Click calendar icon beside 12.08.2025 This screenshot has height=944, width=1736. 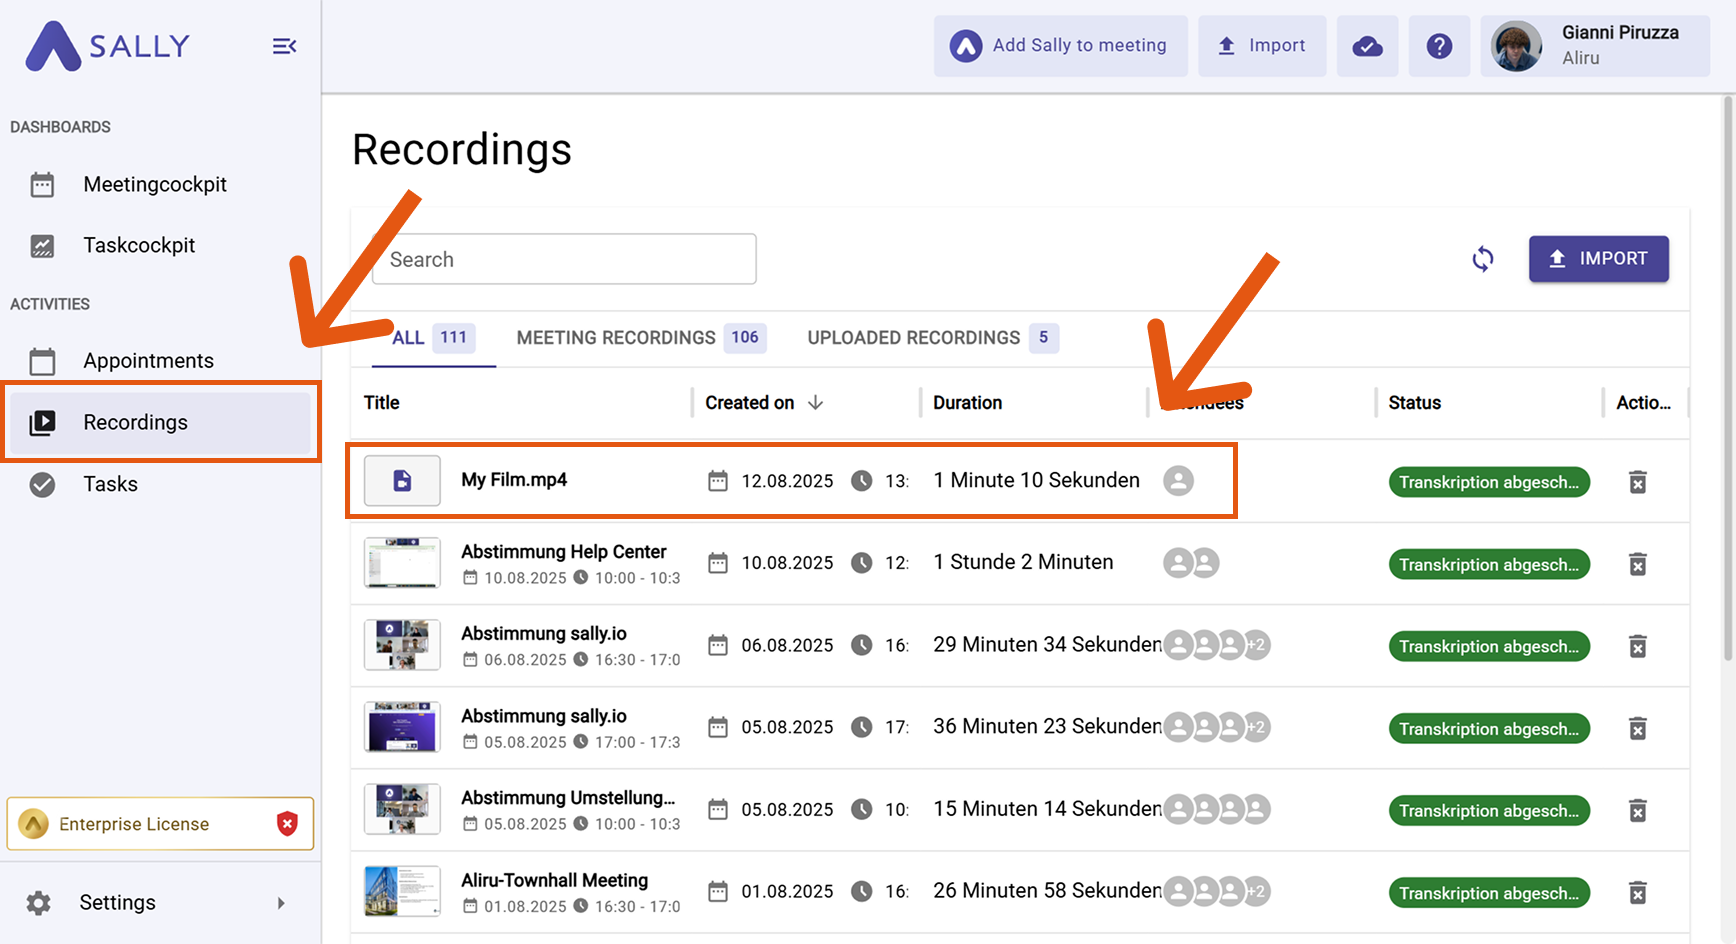[718, 481]
